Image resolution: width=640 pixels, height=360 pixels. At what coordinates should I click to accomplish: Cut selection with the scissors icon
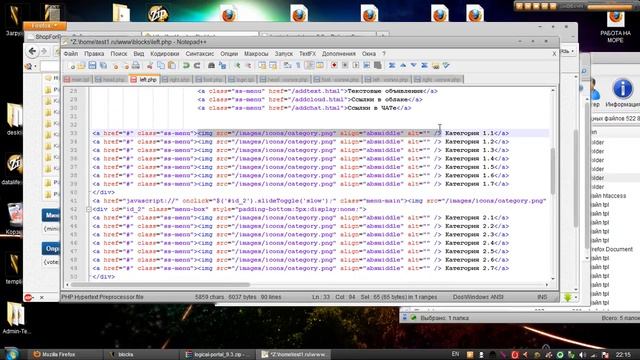point(150,66)
